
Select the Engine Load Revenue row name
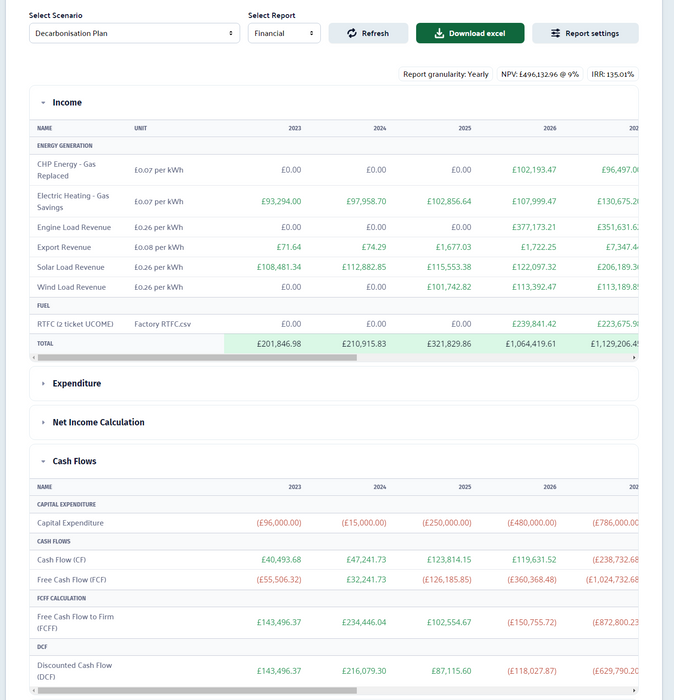coord(74,227)
